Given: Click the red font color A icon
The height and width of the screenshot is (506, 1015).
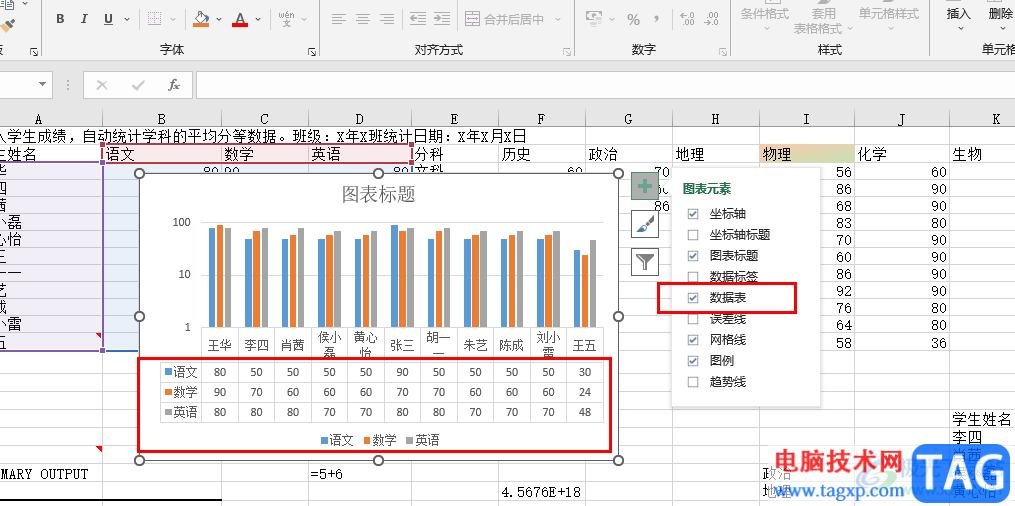Looking at the screenshot, I should pos(241,19).
